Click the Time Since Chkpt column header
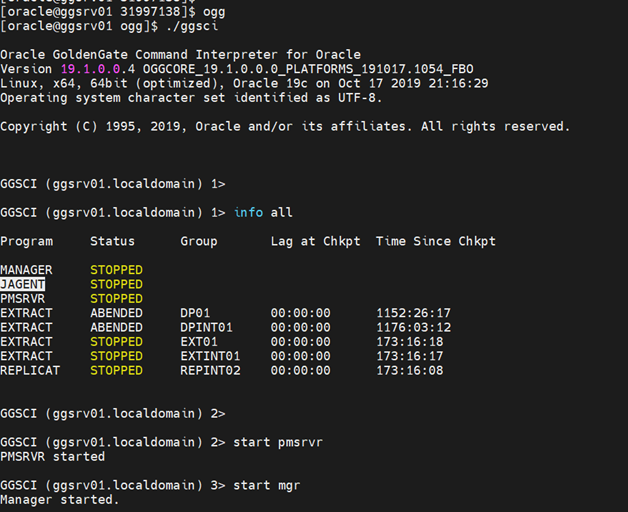Image resolution: width=628 pixels, height=512 pixels. coord(436,241)
